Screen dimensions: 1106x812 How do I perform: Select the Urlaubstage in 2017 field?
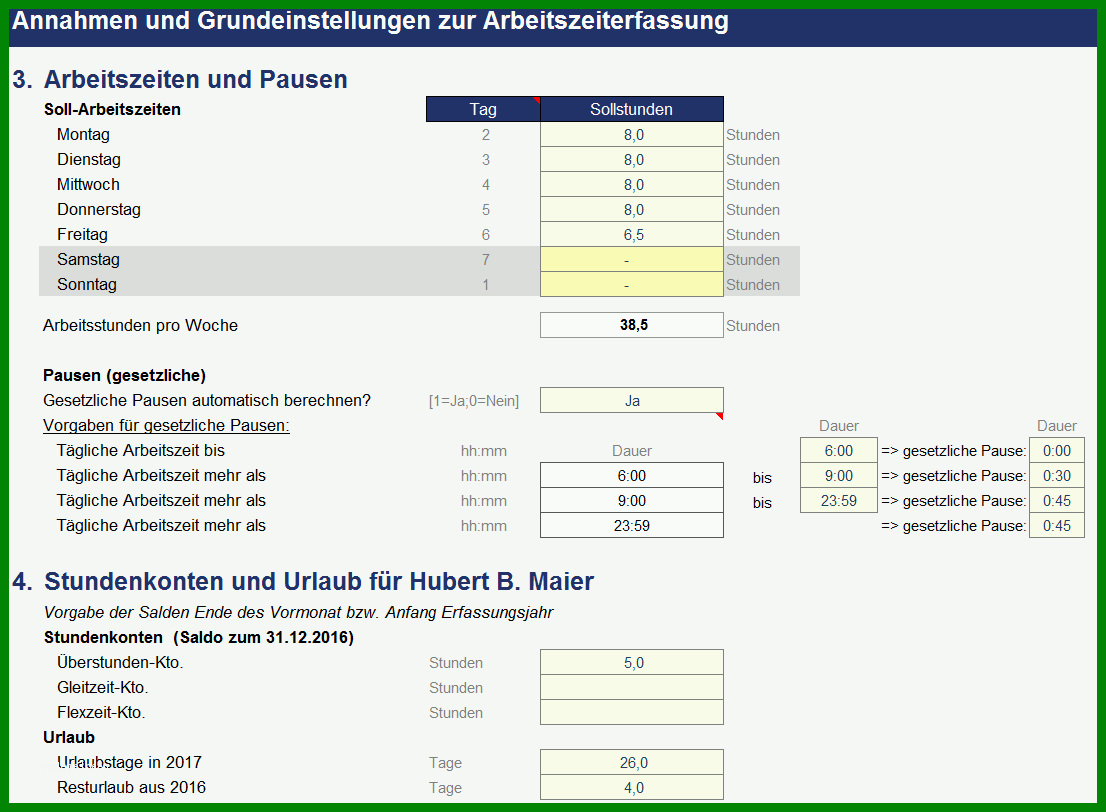tap(631, 763)
